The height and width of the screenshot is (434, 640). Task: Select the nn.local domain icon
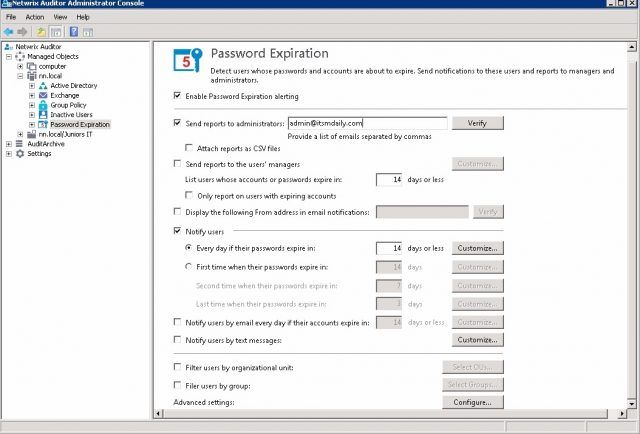31,76
